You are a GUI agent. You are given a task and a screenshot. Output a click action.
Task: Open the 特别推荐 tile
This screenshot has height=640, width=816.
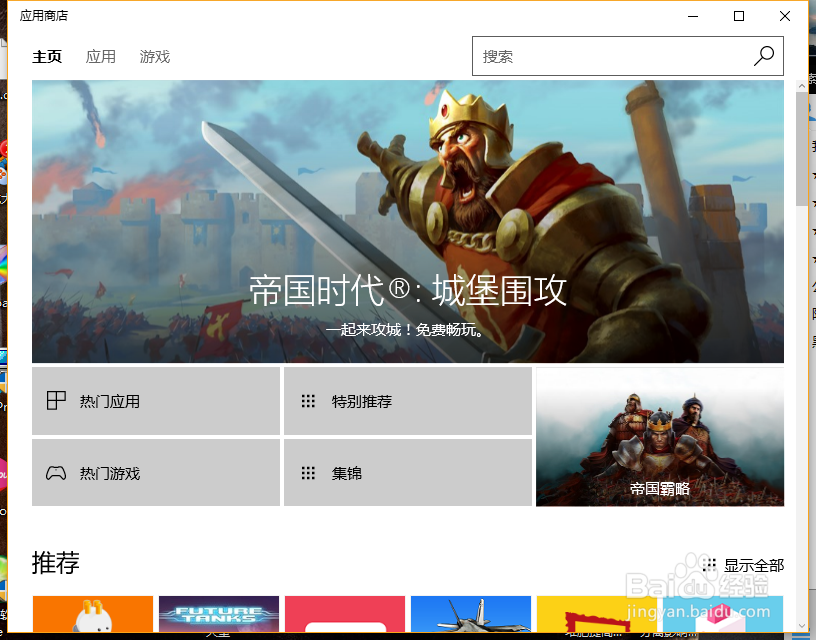coord(407,401)
